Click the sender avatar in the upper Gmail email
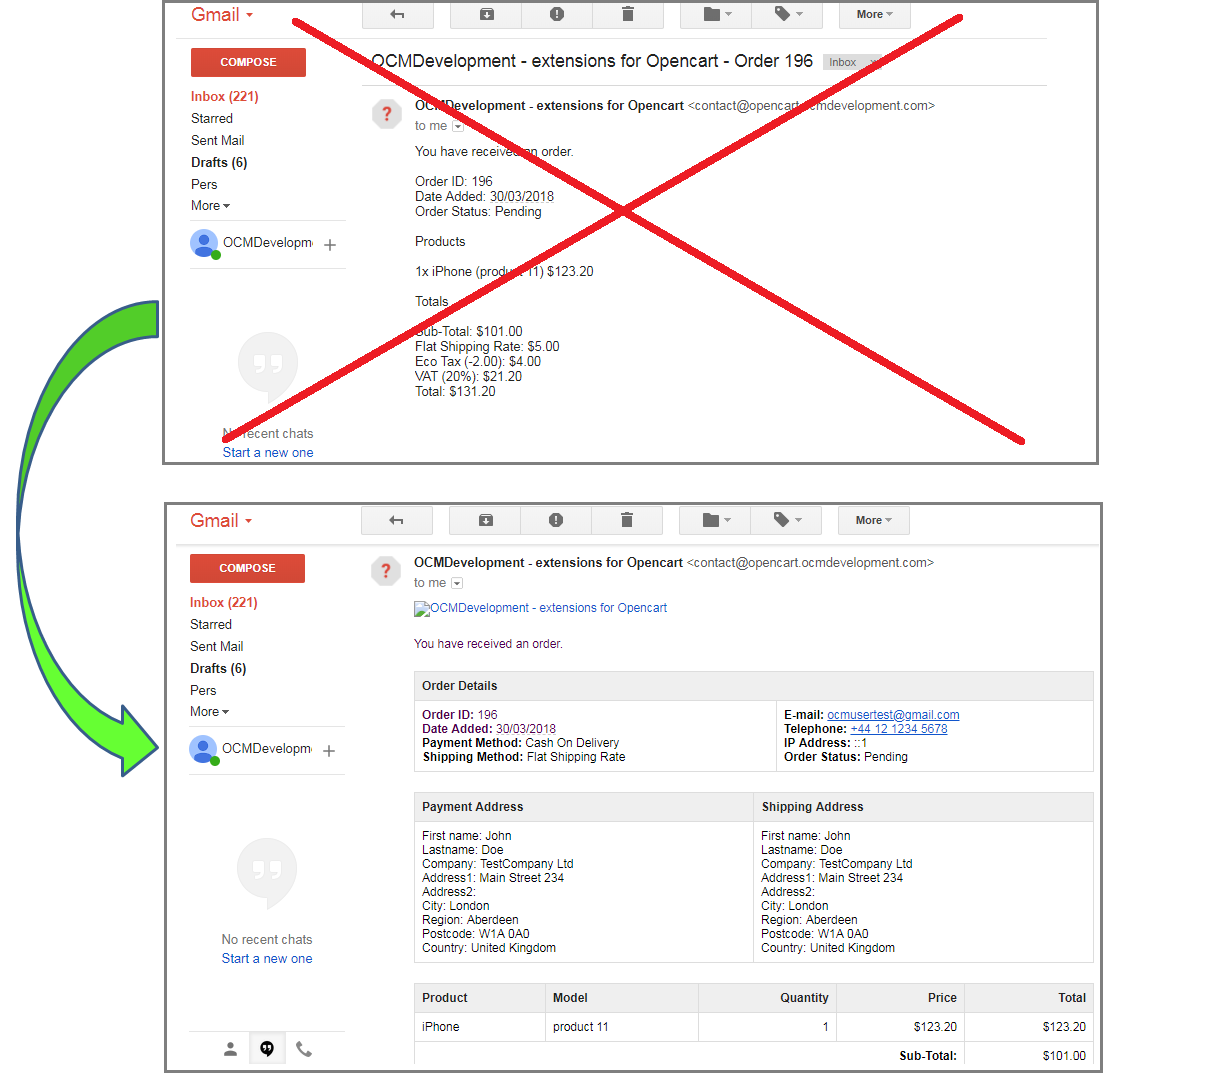 tap(386, 114)
